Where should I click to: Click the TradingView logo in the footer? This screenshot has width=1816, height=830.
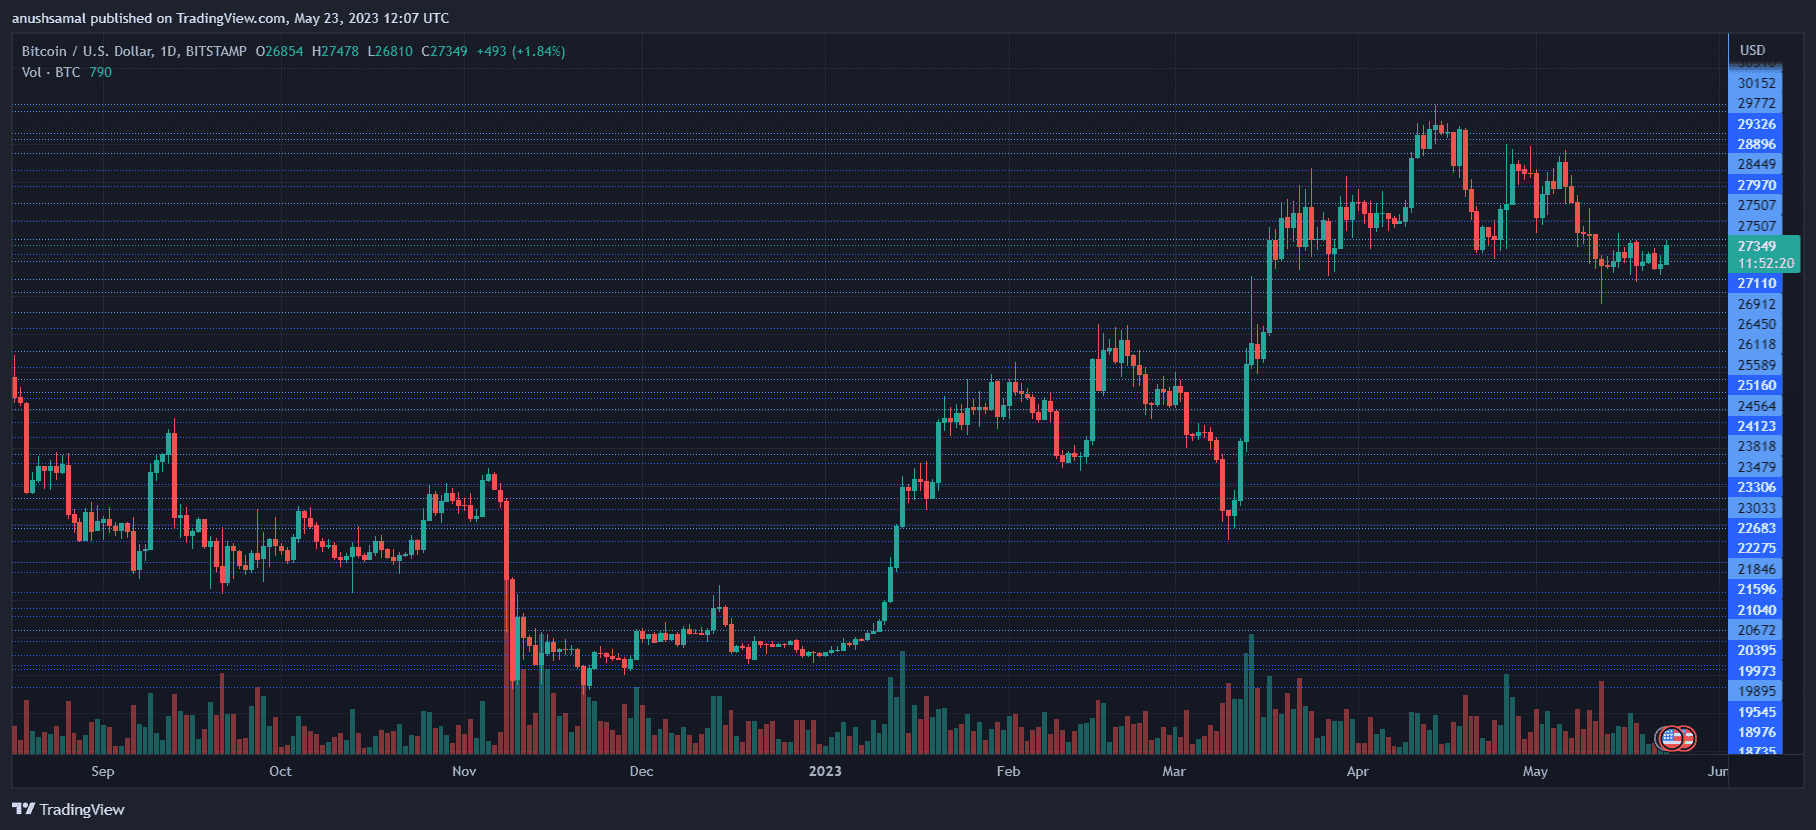pos(68,809)
